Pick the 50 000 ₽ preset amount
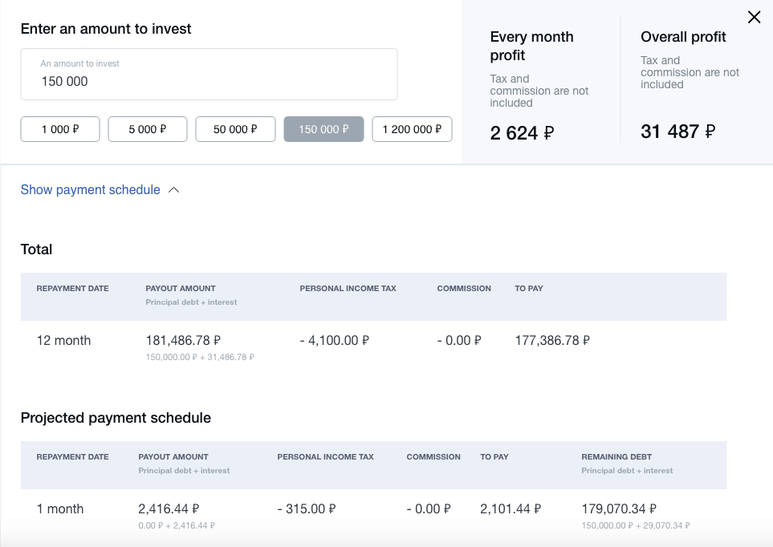 [x=235, y=129]
